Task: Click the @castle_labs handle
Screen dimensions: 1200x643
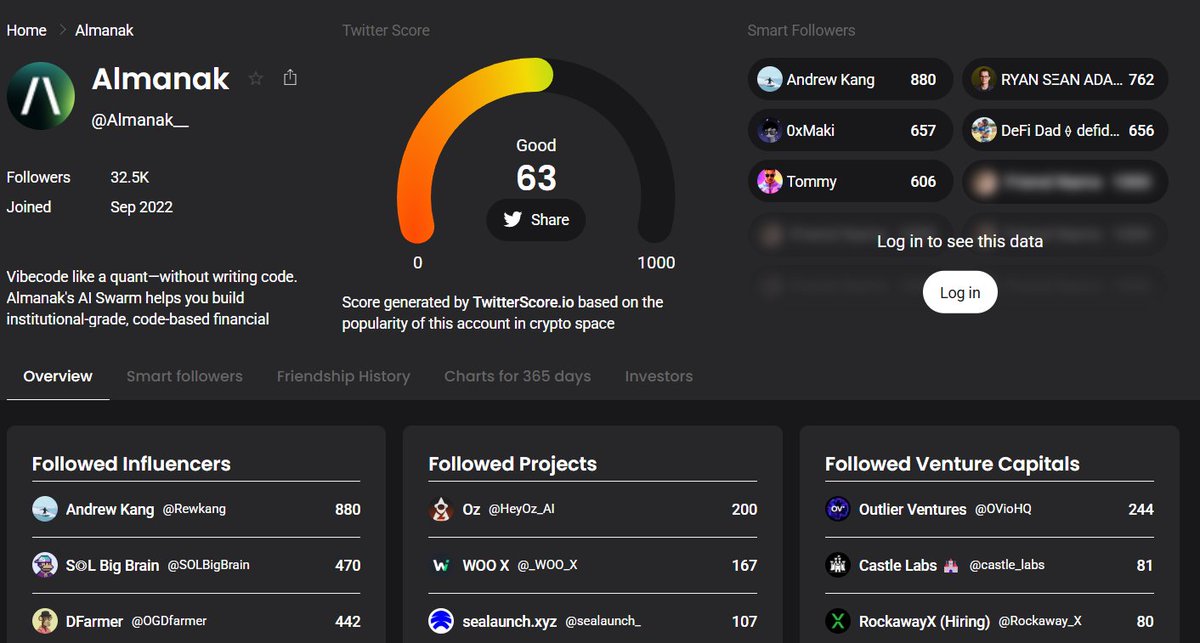Action: tap(1007, 565)
